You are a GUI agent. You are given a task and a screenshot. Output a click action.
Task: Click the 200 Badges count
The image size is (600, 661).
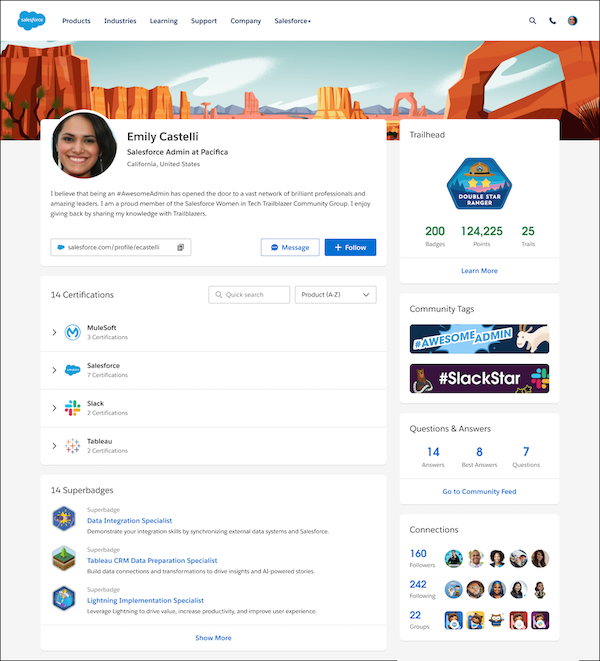pyautogui.click(x=435, y=231)
